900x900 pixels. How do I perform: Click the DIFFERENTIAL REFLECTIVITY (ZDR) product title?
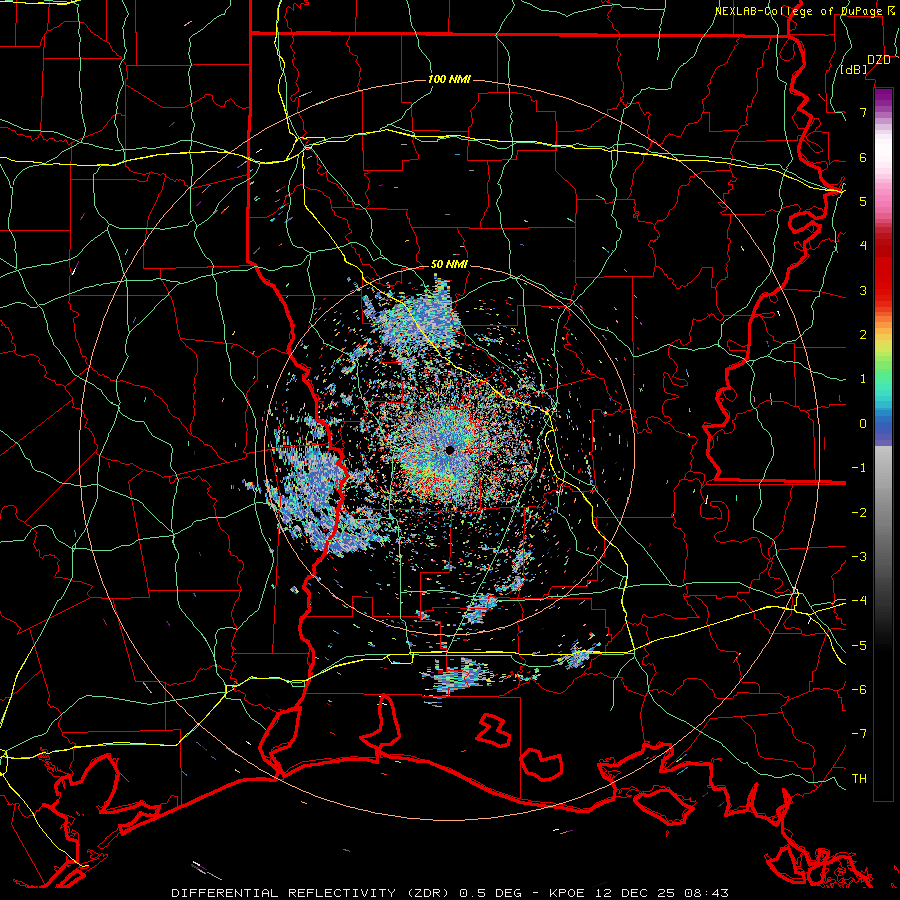coord(312,893)
